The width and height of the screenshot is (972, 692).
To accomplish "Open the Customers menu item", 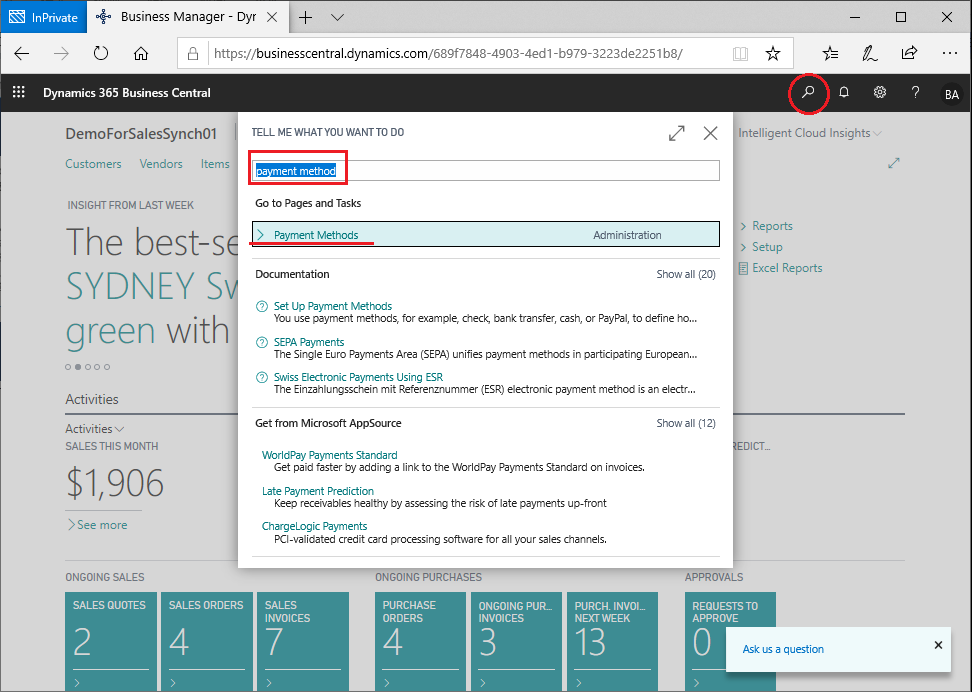I will 93,164.
